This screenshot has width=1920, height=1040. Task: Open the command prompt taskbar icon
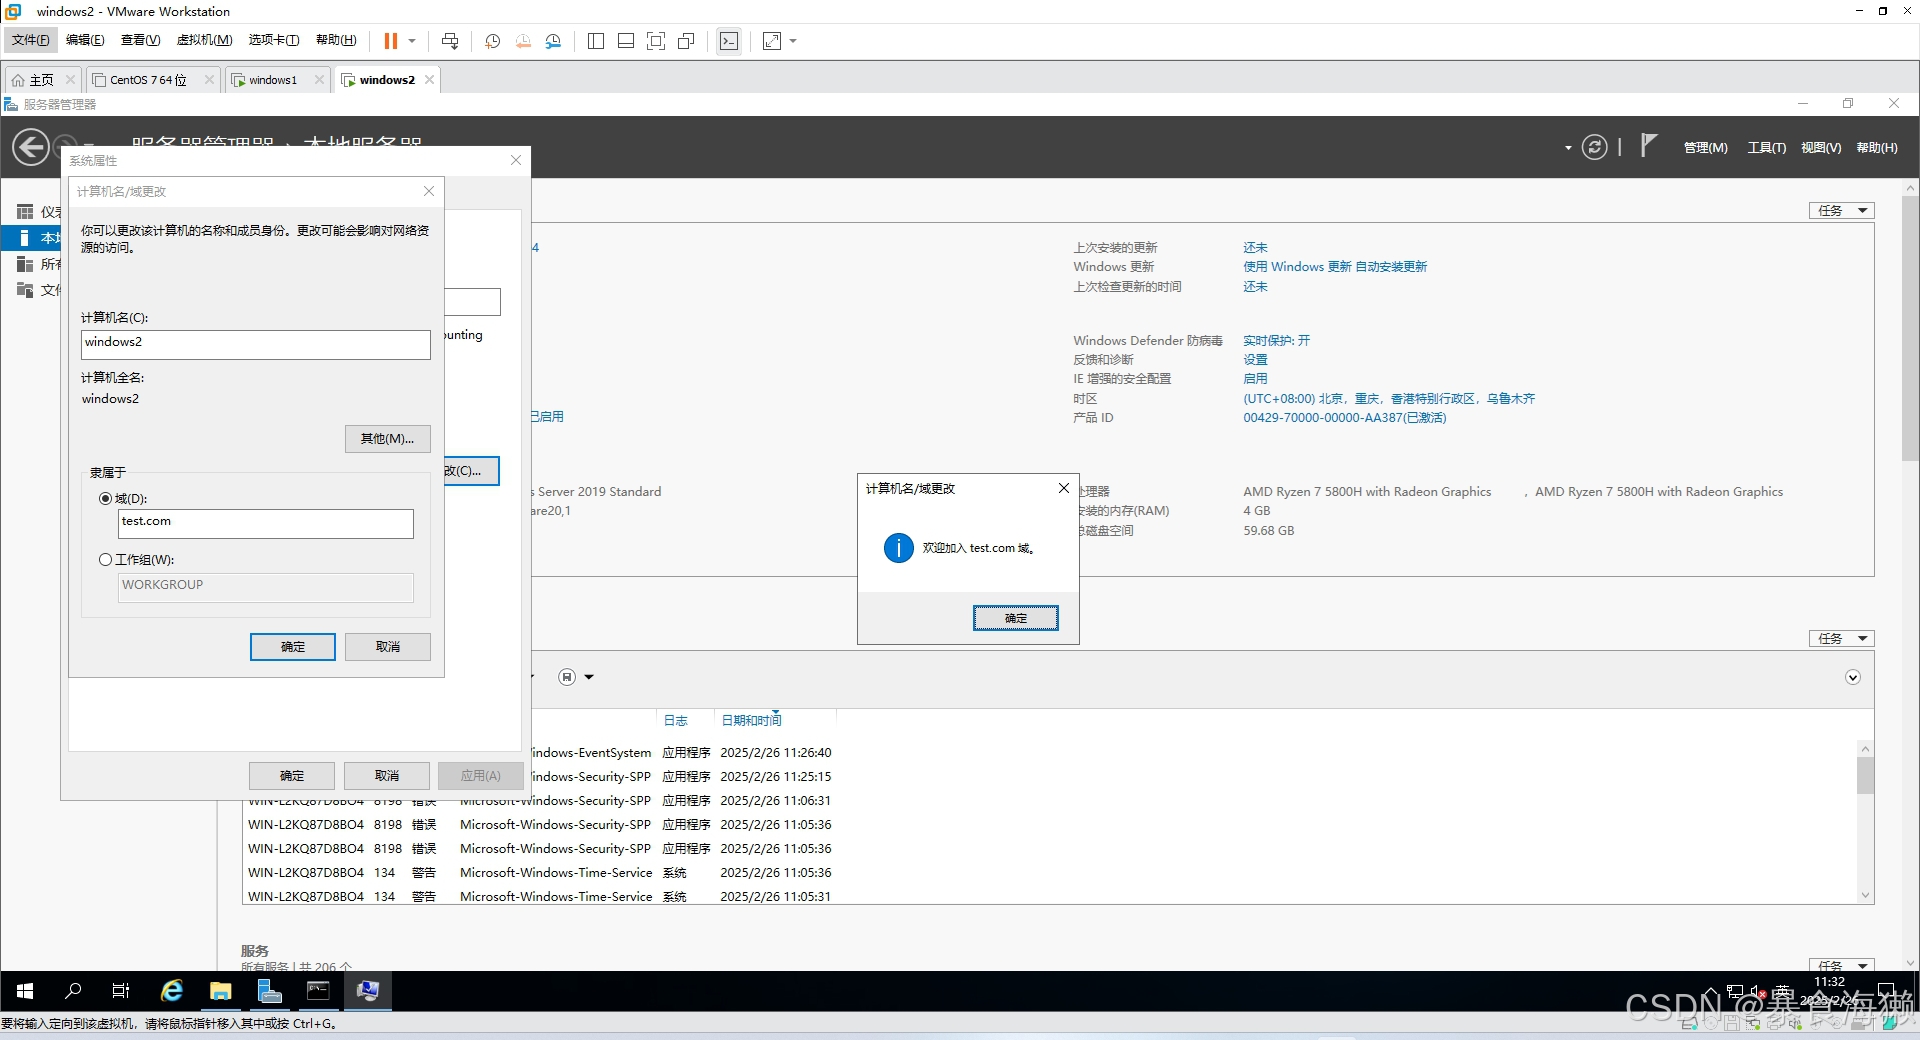(318, 991)
